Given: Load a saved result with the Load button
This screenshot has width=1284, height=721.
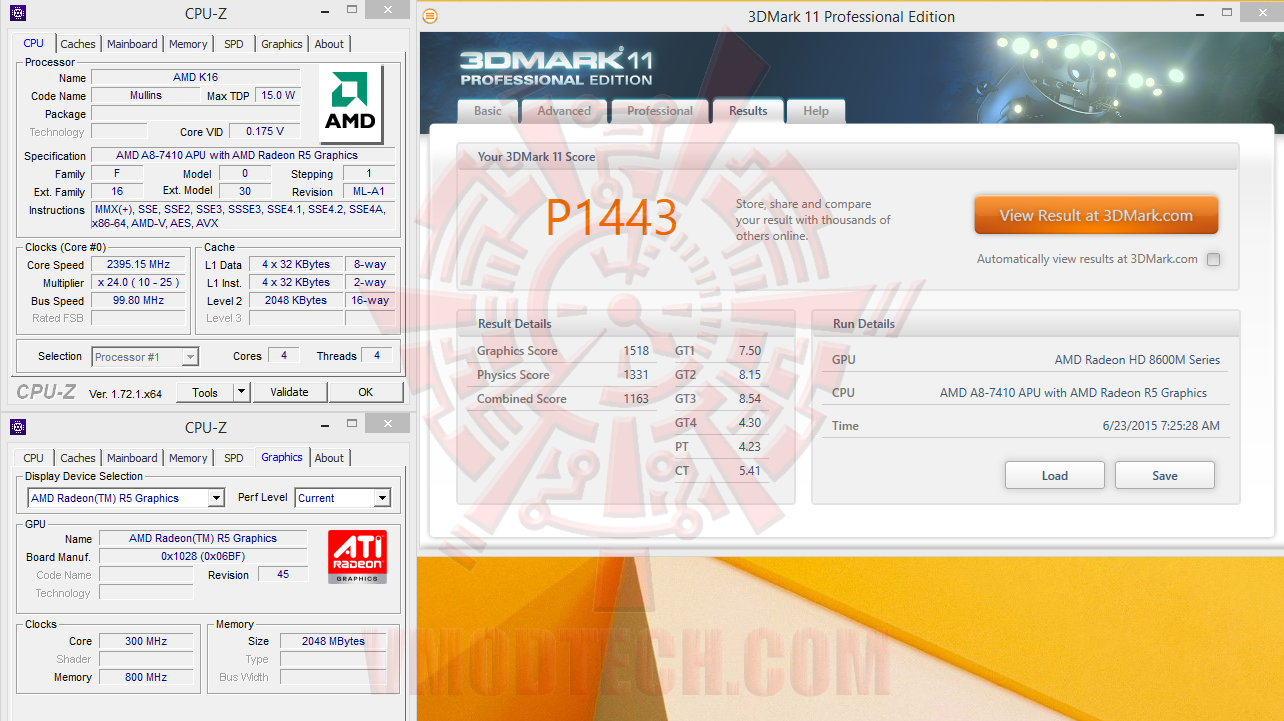Looking at the screenshot, I should click(1055, 475).
